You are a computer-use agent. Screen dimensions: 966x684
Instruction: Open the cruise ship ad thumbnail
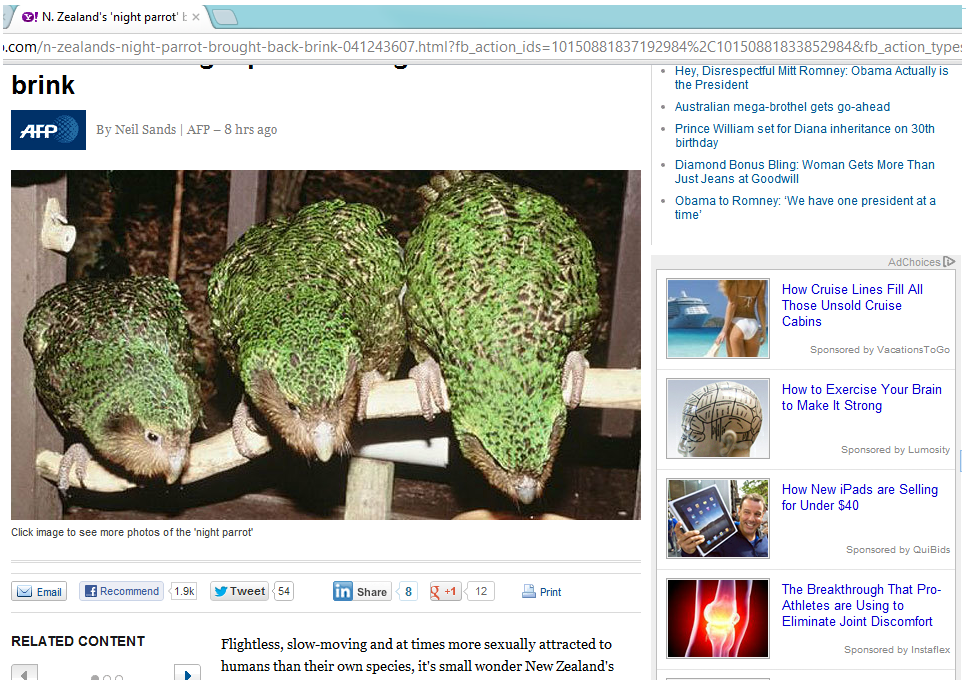718,319
